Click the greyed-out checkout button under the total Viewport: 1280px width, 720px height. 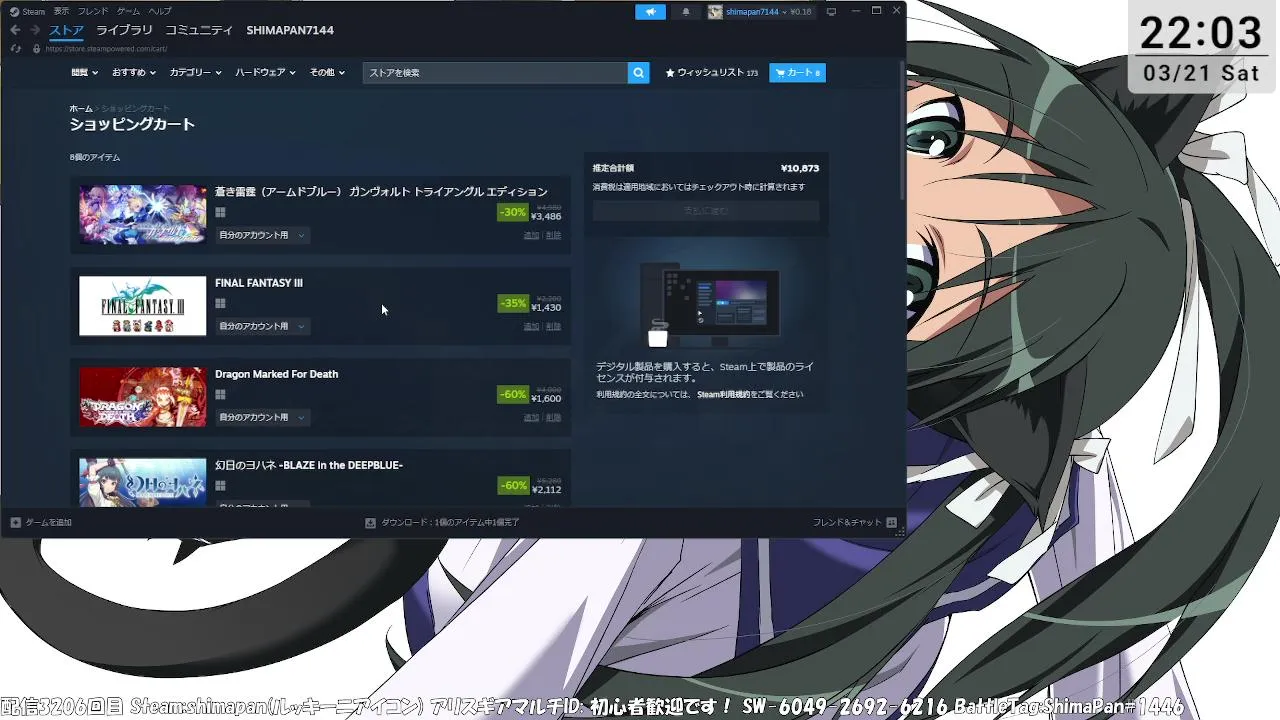coord(706,211)
